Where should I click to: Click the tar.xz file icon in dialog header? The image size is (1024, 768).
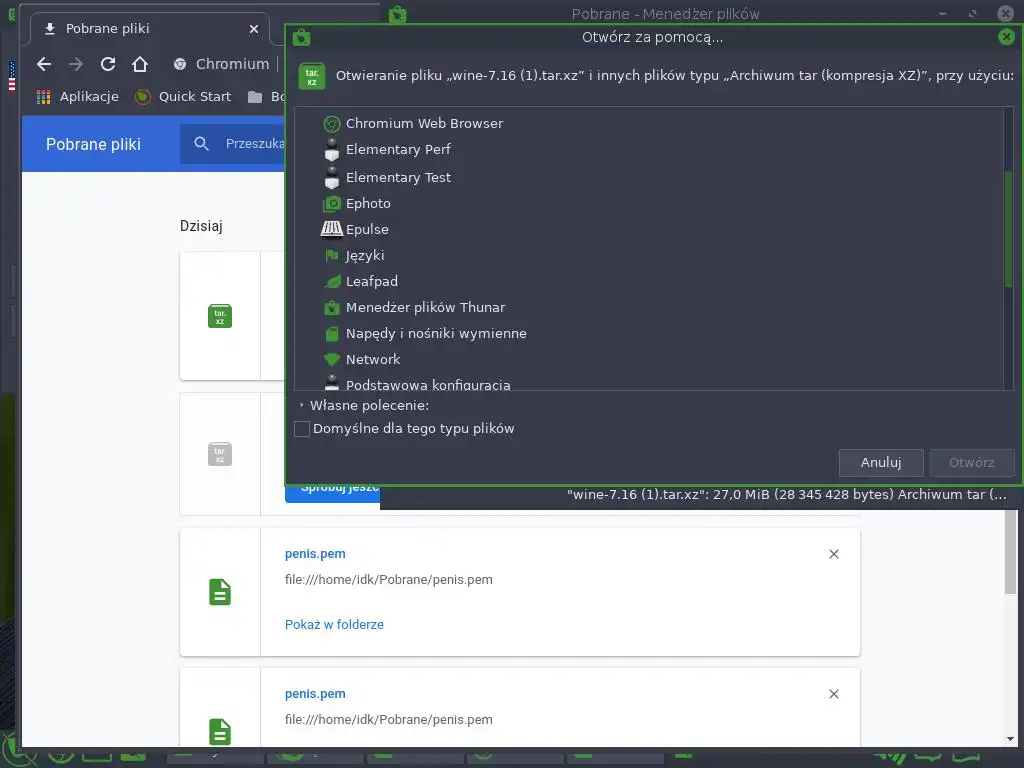312,76
